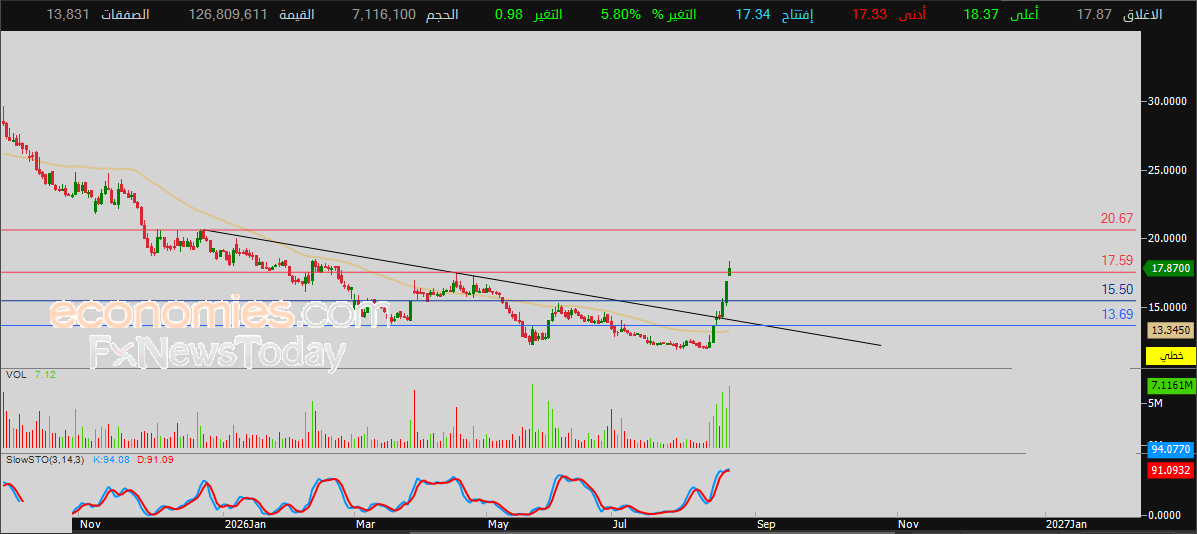This screenshot has width=1197, height=534.
Task: Click the red 91.0932 stochastic D tag
Action: coord(1170,470)
